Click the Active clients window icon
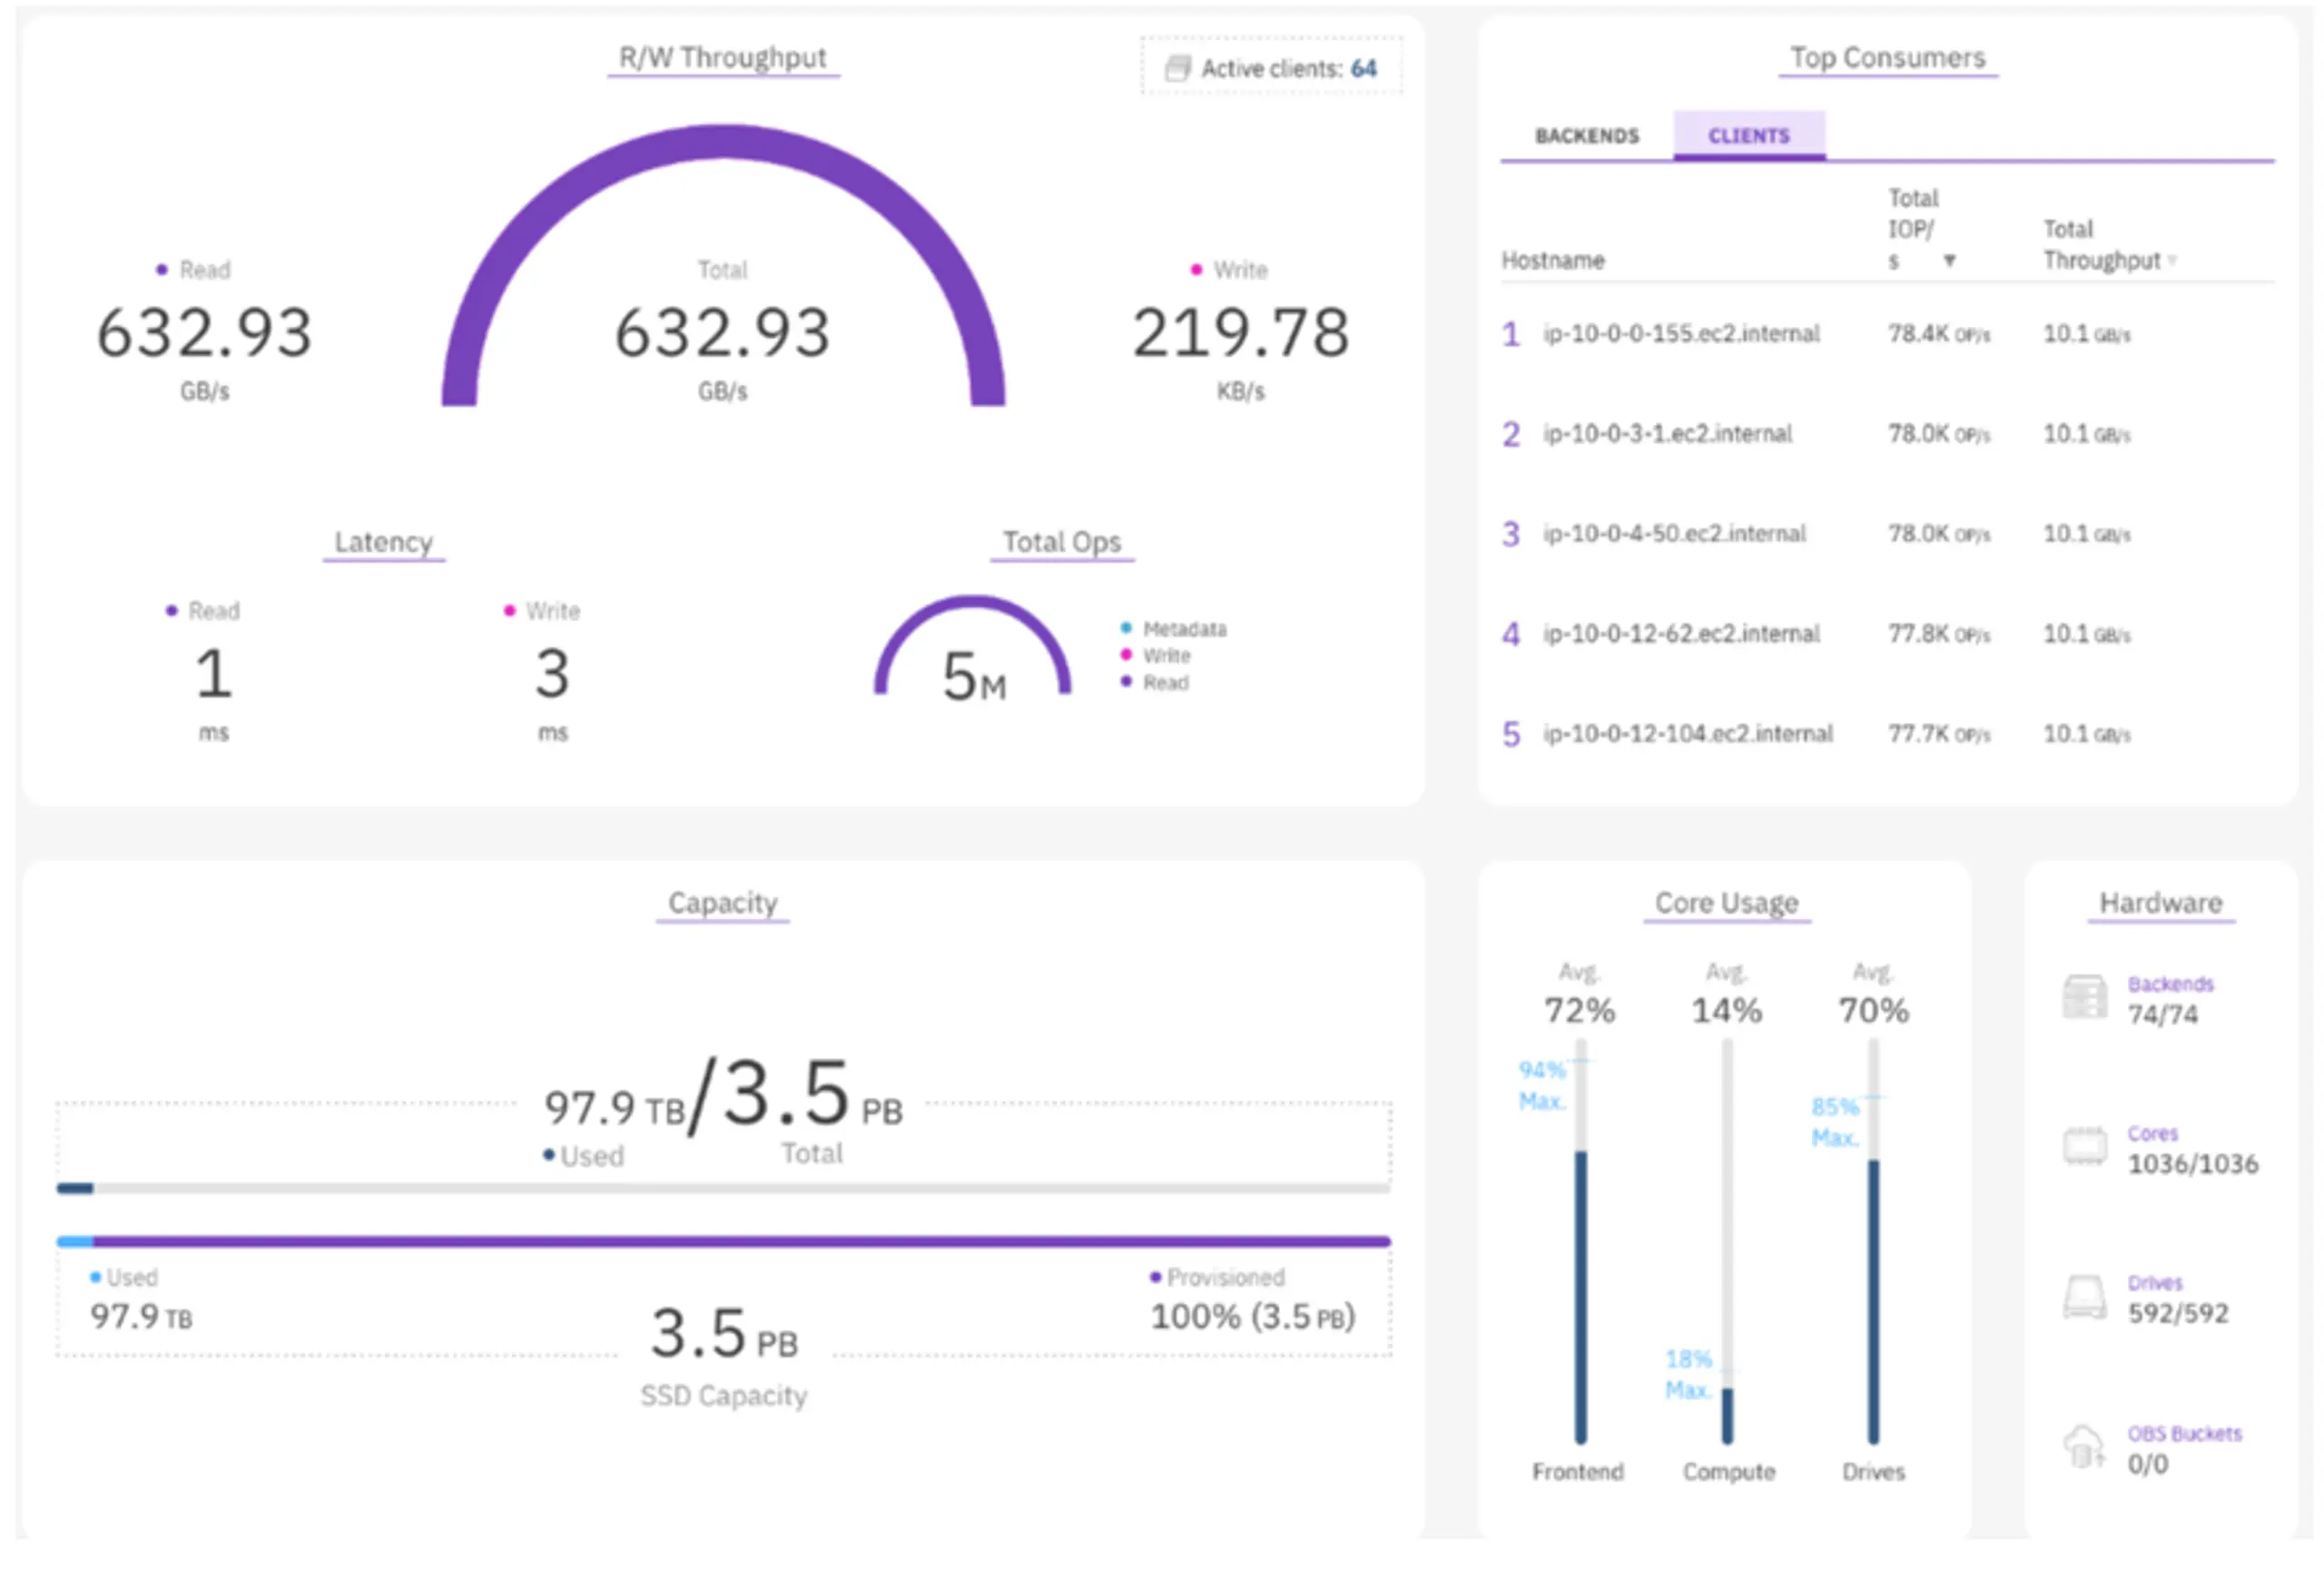Screen dimensions: 2324x1581 click(x=1178, y=68)
